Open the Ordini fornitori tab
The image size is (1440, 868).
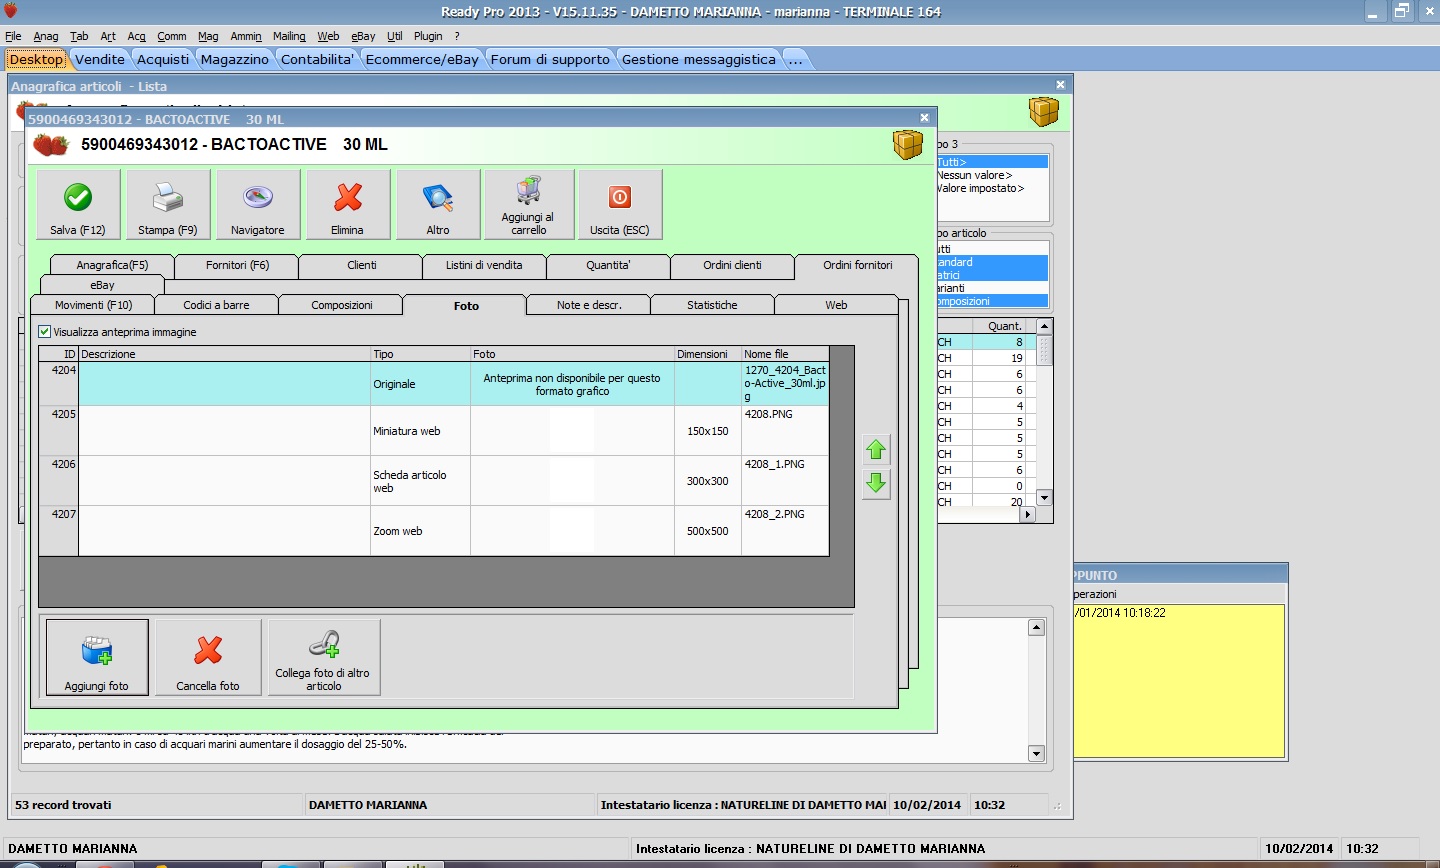pos(857,265)
